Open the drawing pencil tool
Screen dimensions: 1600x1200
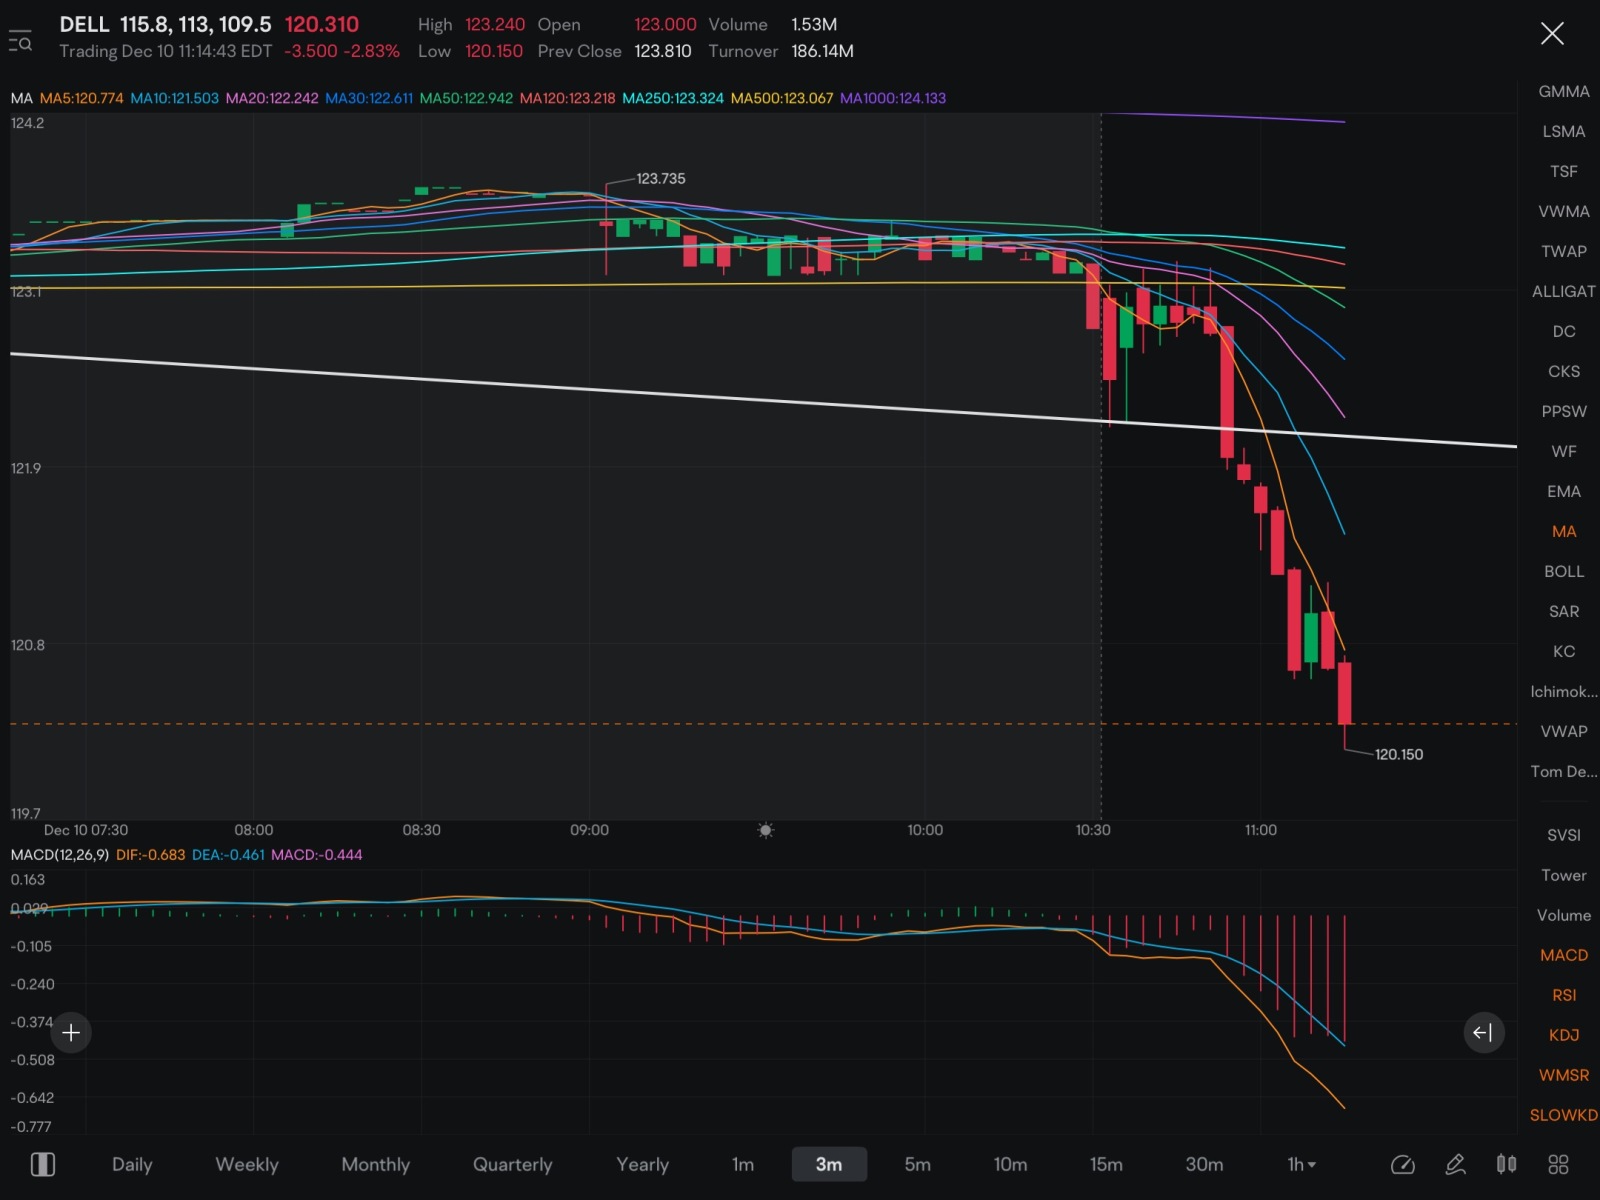point(1455,1164)
